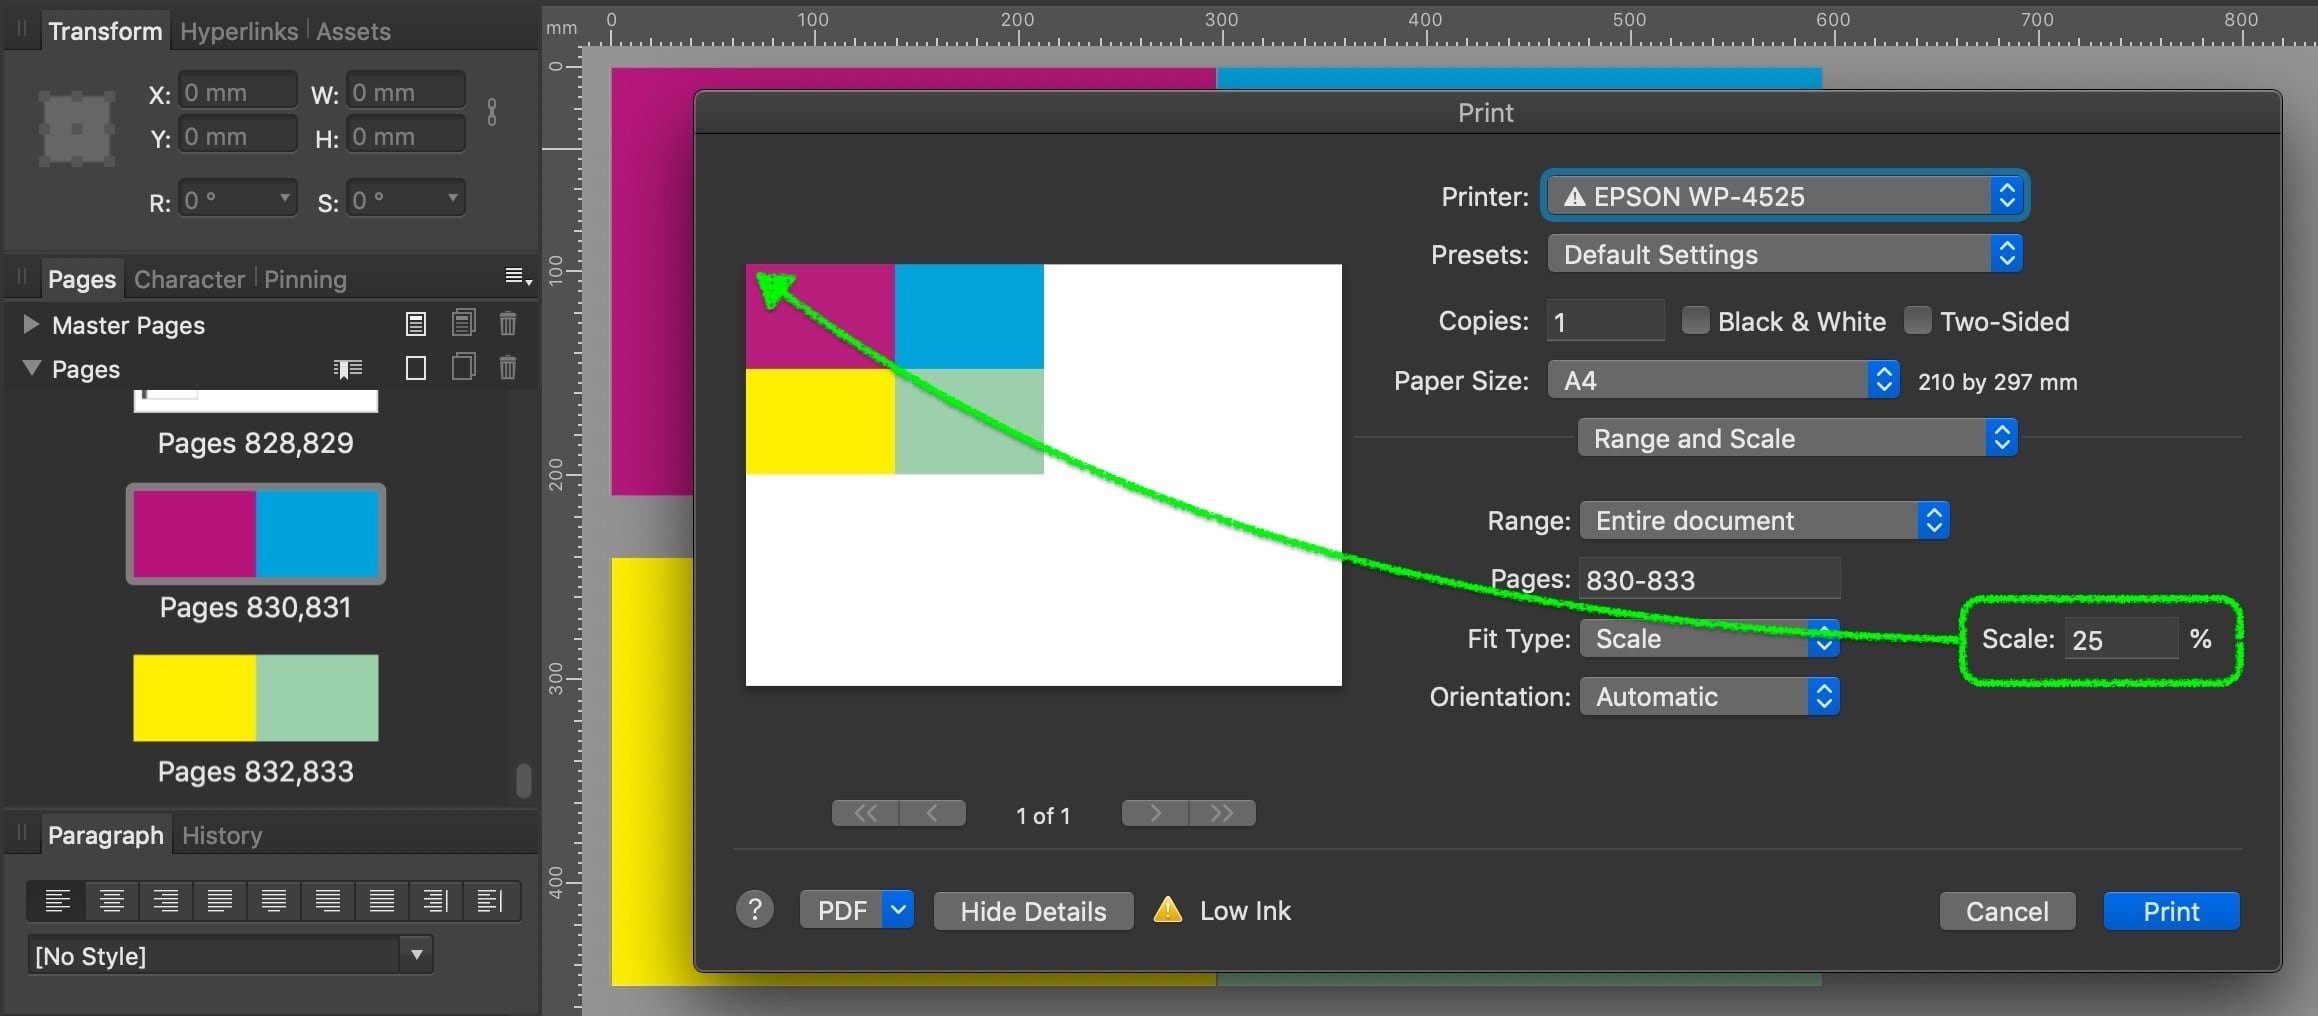Align paragraph text right
Image resolution: width=2318 pixels, height=1016 pixels.
click(166, 901)
